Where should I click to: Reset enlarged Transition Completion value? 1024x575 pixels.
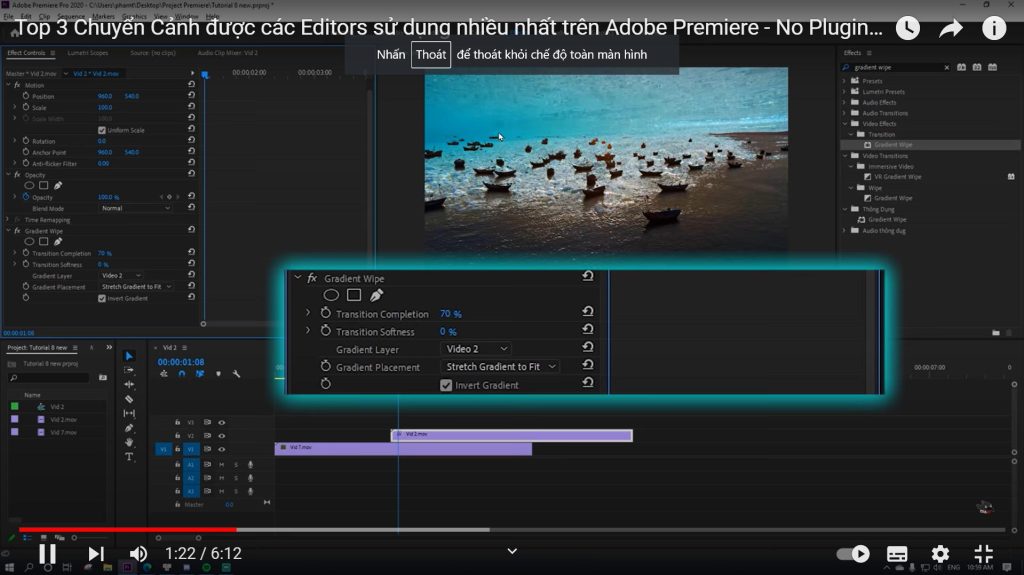coord(588,312)
